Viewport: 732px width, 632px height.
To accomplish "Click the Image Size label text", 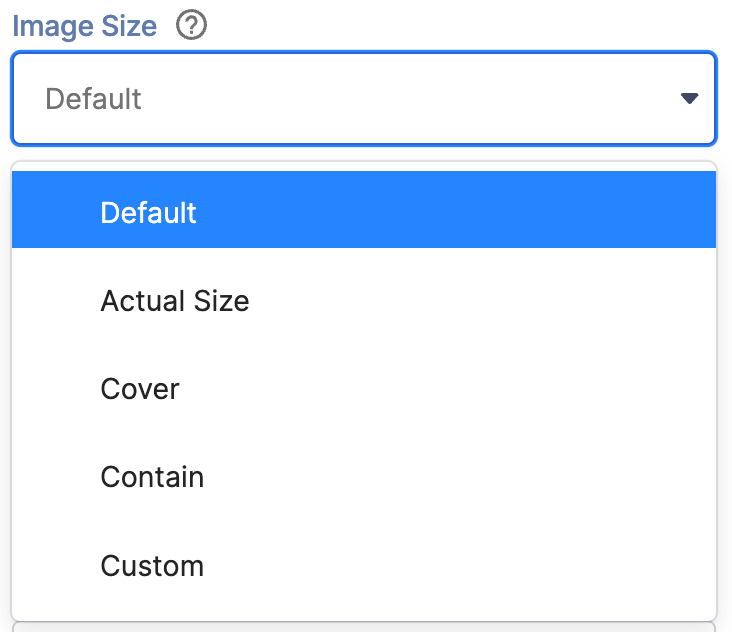I will pos(84,26).
